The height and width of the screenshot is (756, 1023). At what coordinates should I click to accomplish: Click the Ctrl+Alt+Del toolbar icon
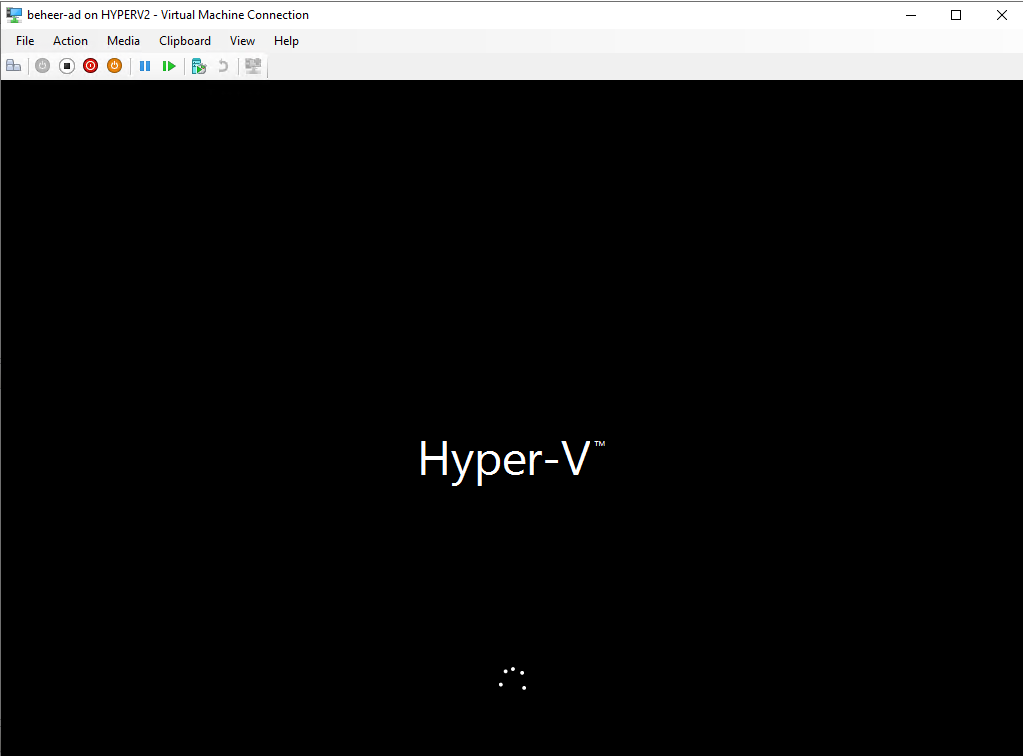point(14,66)
